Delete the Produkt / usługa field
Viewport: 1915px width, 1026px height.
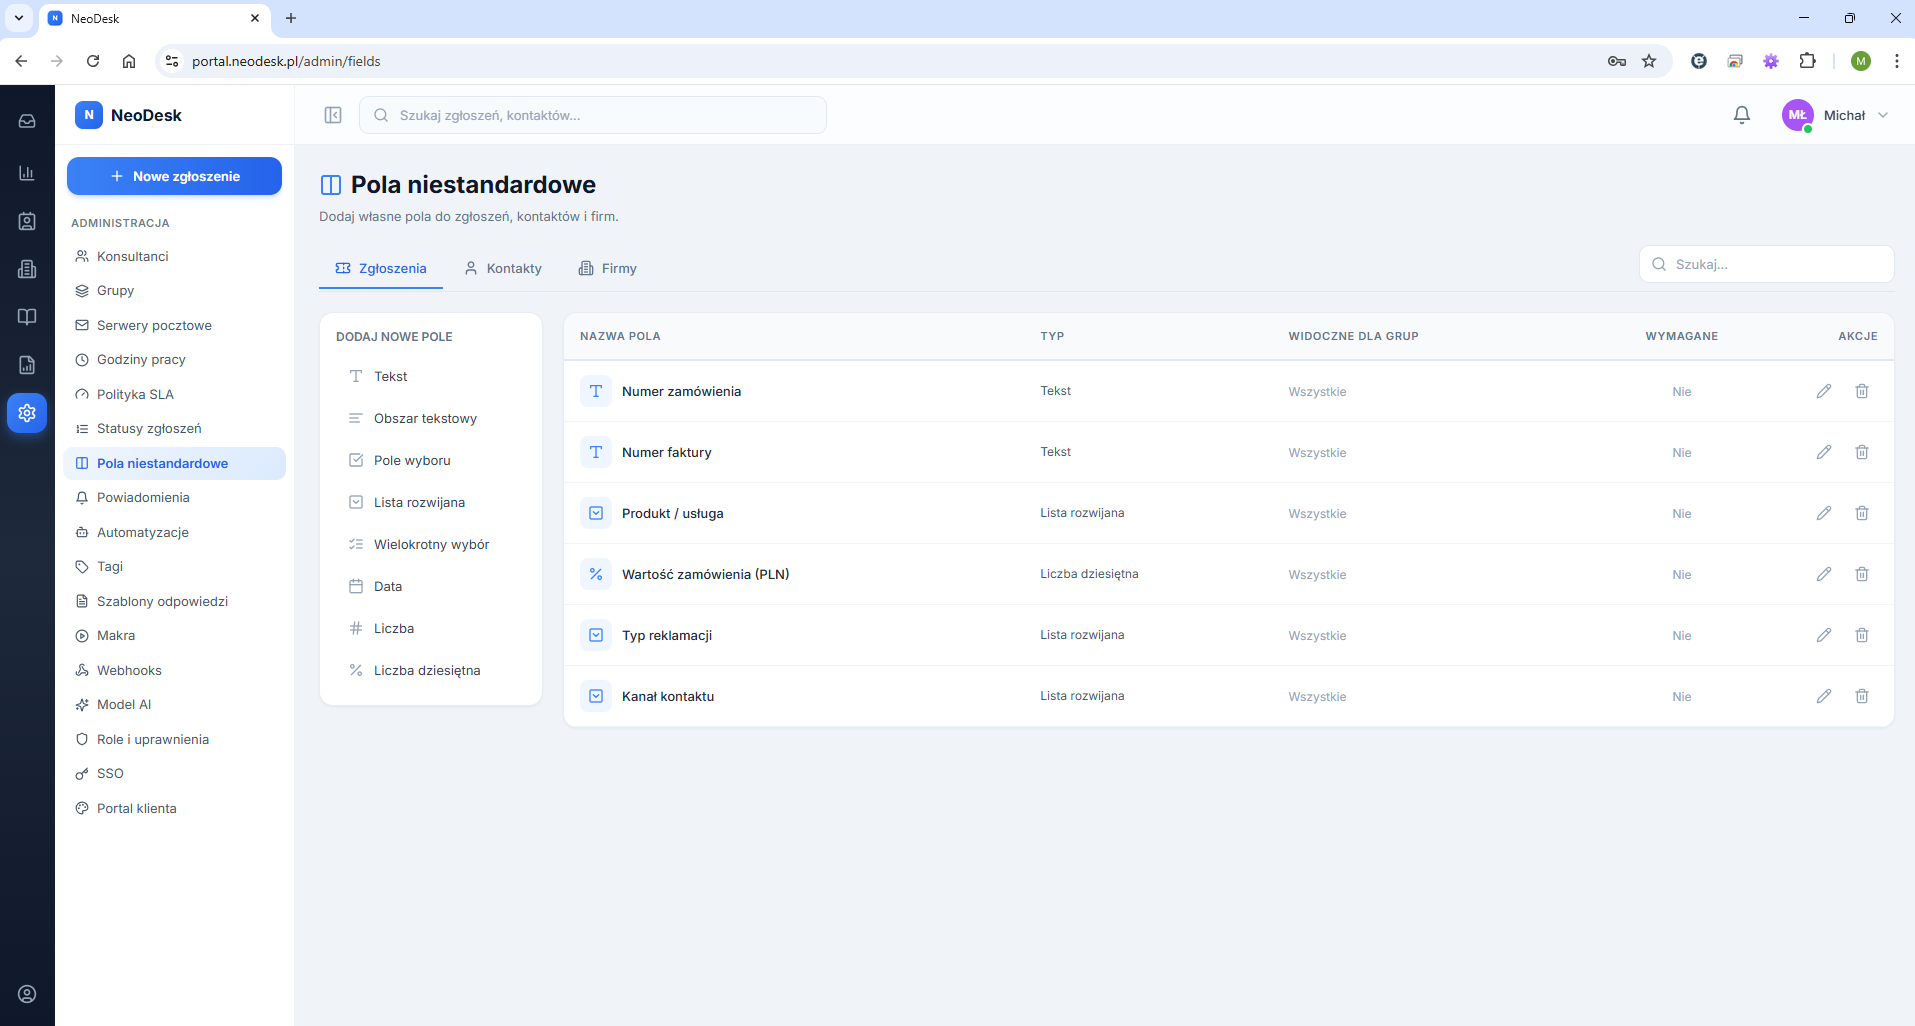pos(1862,513)
